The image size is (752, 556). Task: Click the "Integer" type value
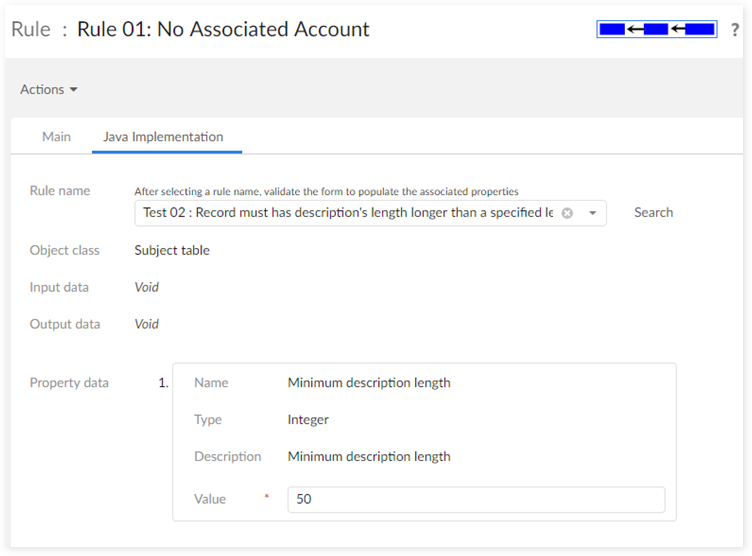(308, 420)
